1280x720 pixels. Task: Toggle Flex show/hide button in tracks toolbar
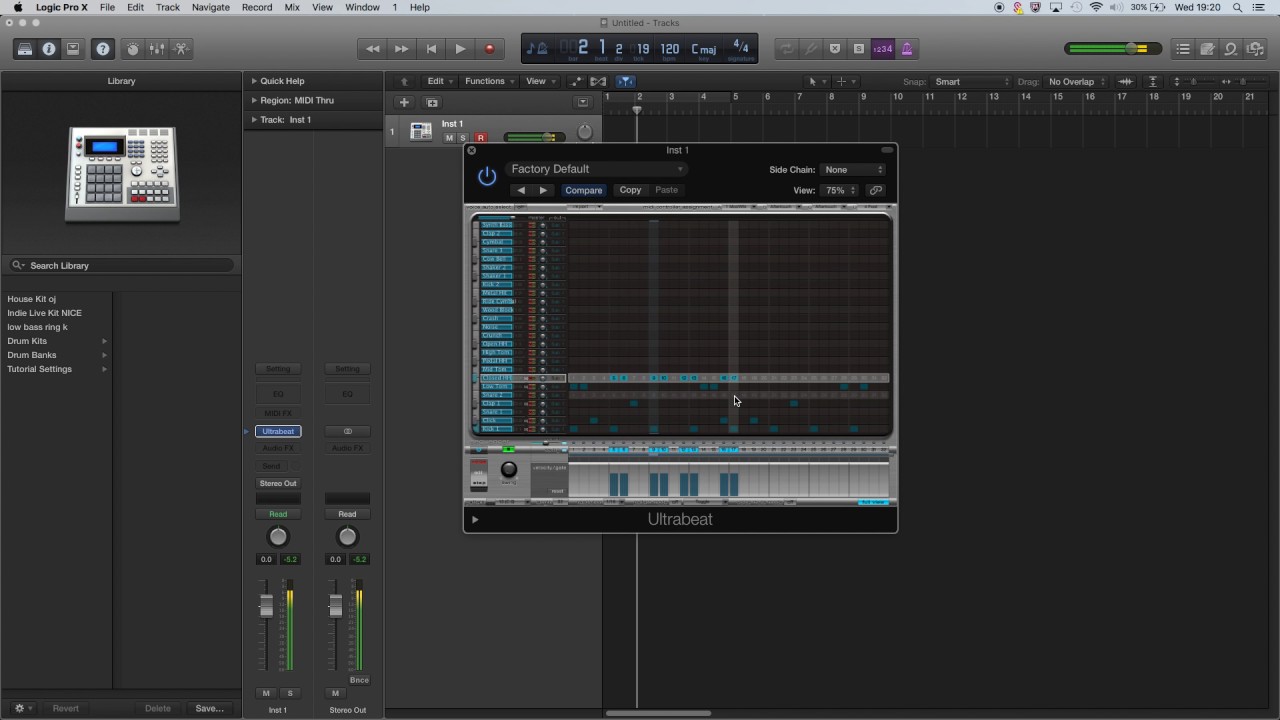point(599,81)
